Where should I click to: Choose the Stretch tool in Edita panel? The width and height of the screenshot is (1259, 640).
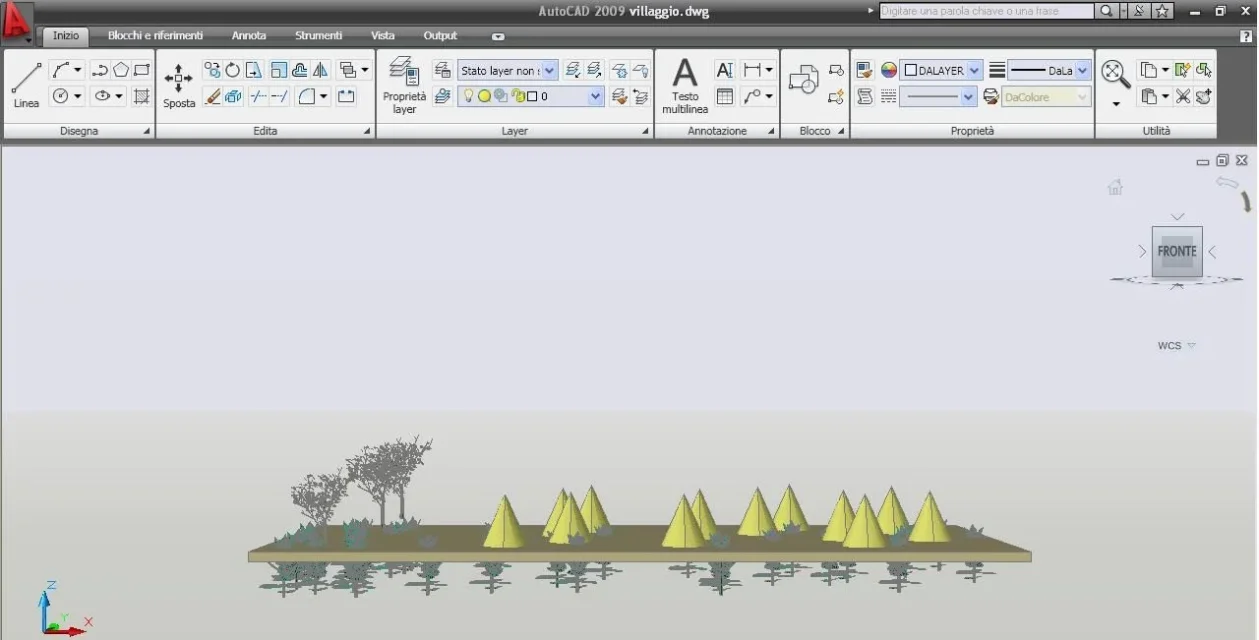[254, 70]
